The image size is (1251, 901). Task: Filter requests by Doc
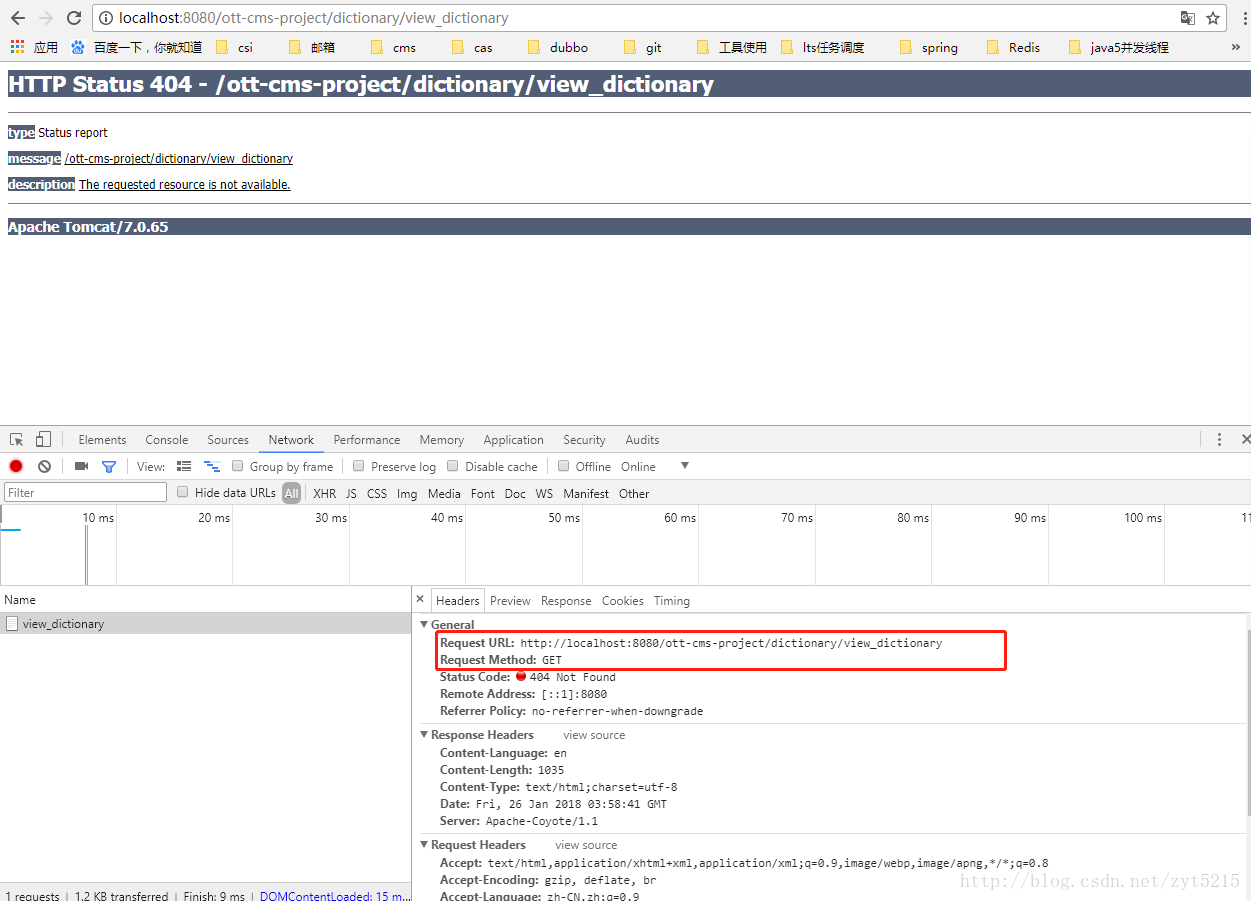[515, 493]
